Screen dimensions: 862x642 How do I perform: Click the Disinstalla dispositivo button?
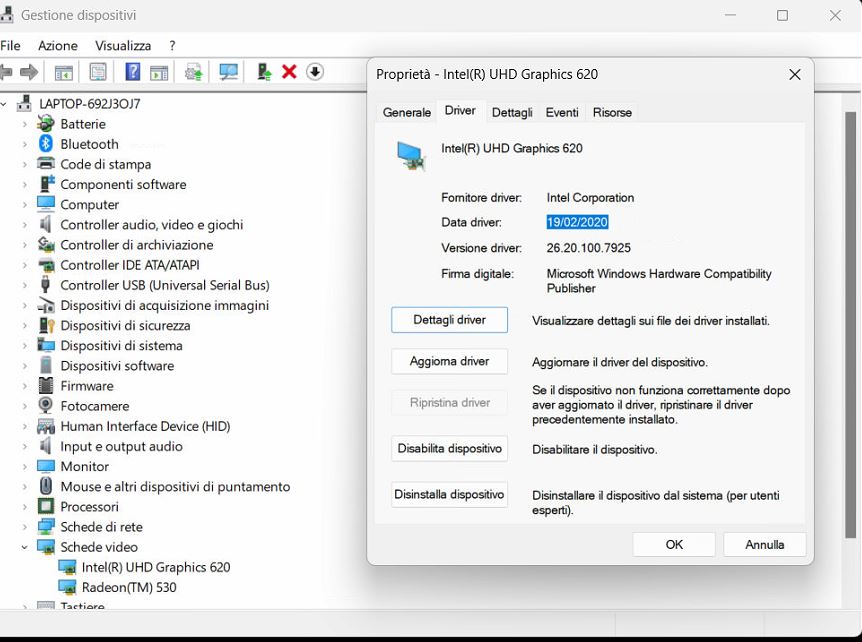pyautogui.click(x=449, y=494)
